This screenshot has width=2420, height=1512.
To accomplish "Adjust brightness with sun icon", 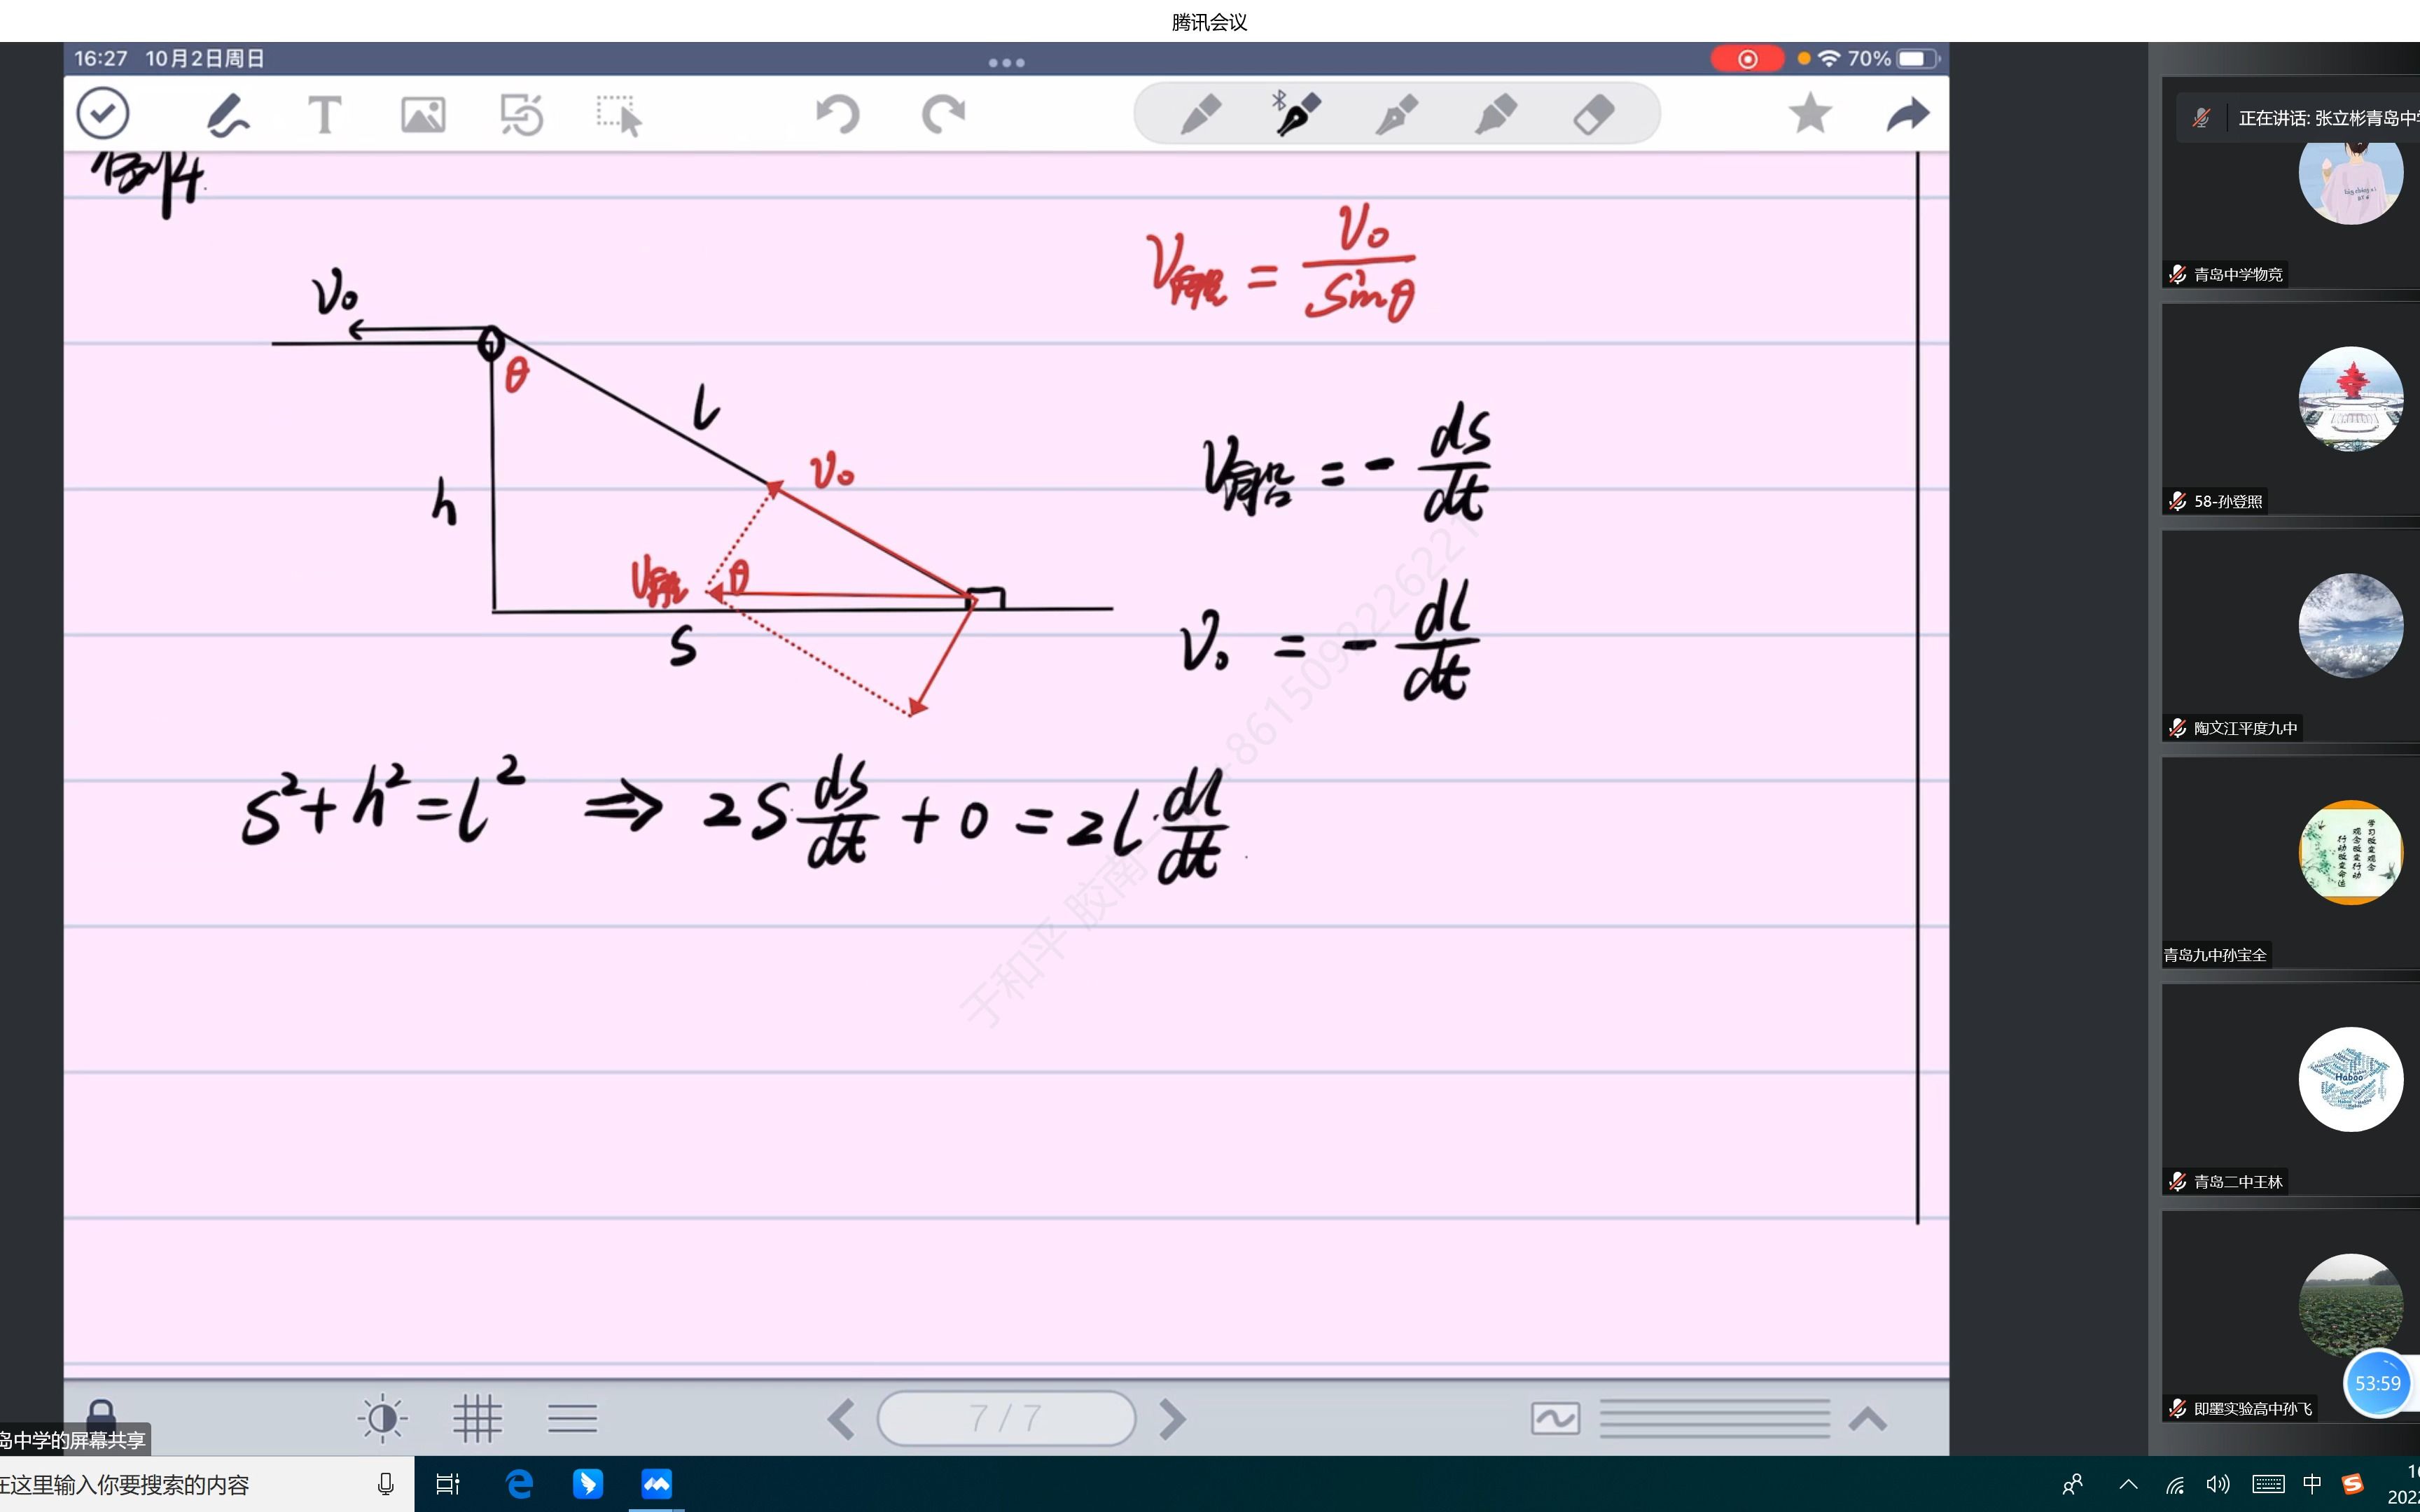I will [x=382, y=1418].
